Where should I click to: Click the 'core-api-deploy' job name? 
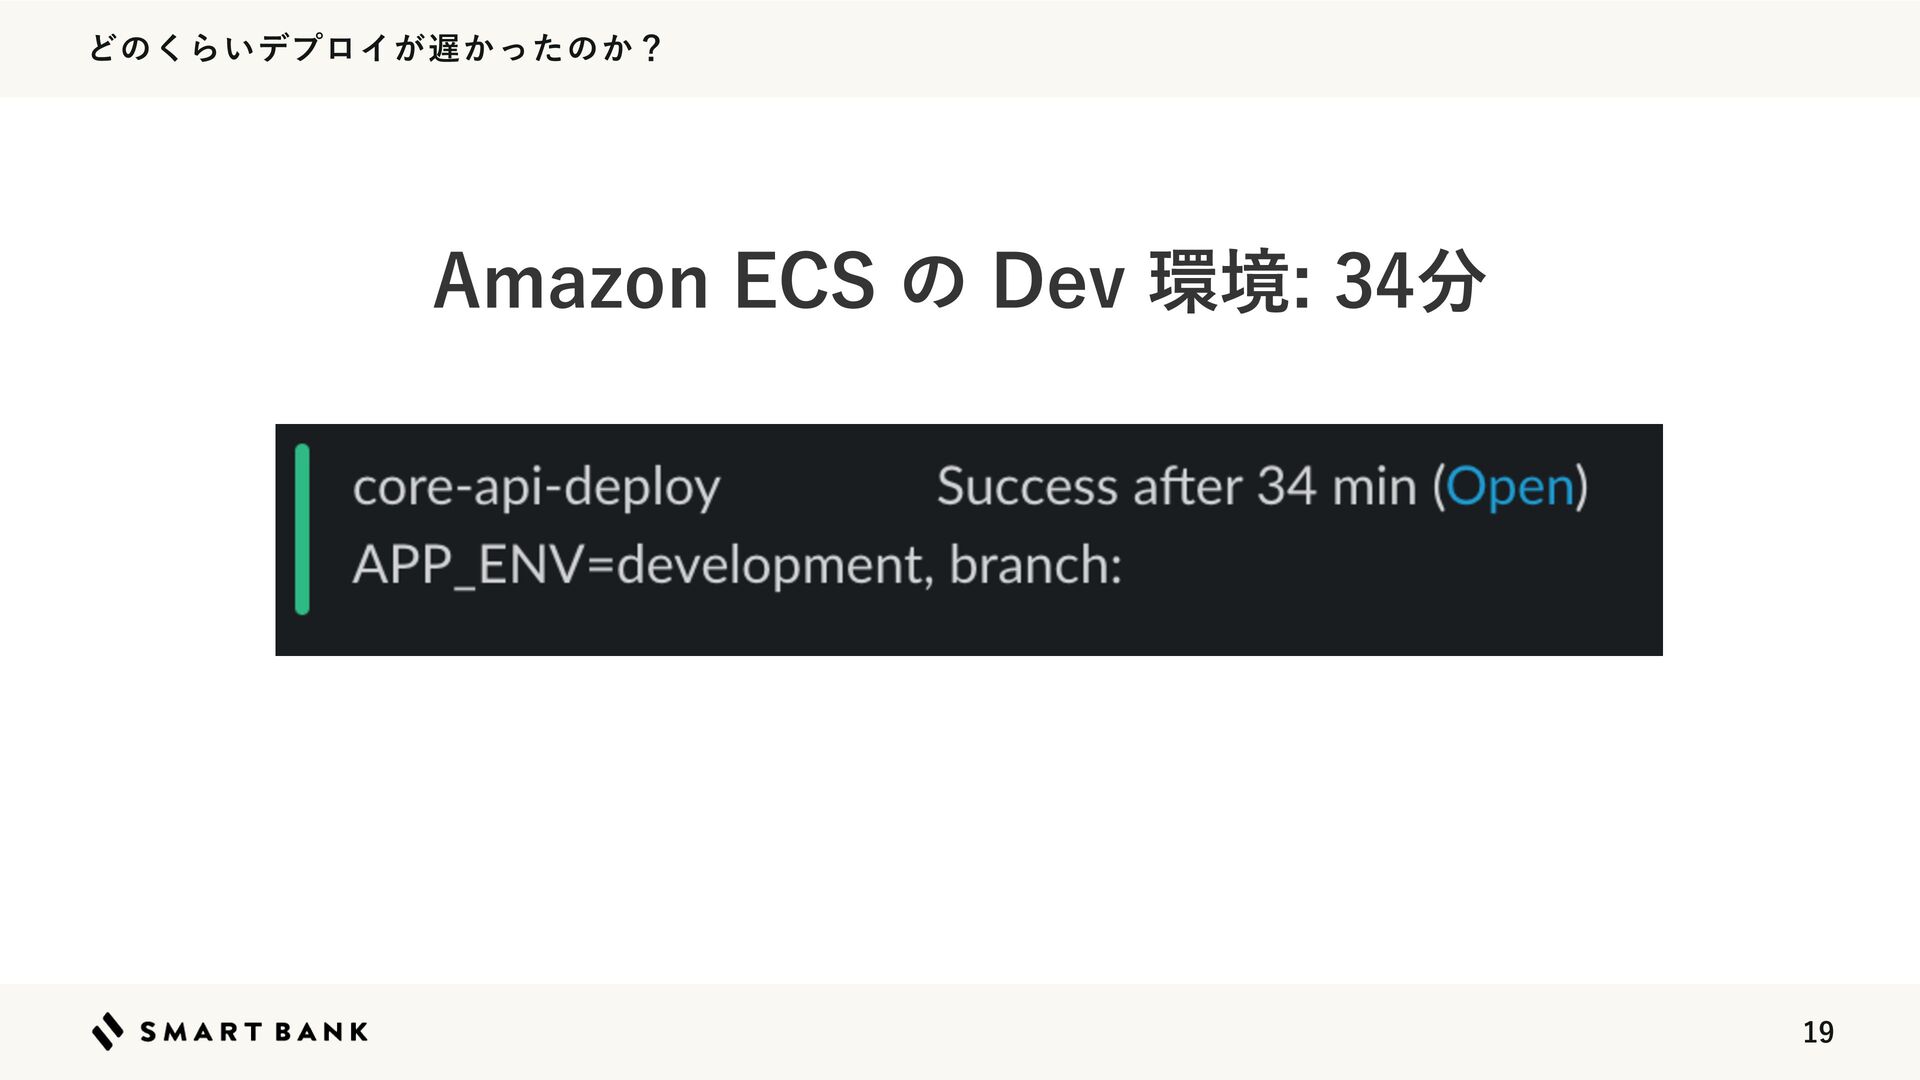536,487
